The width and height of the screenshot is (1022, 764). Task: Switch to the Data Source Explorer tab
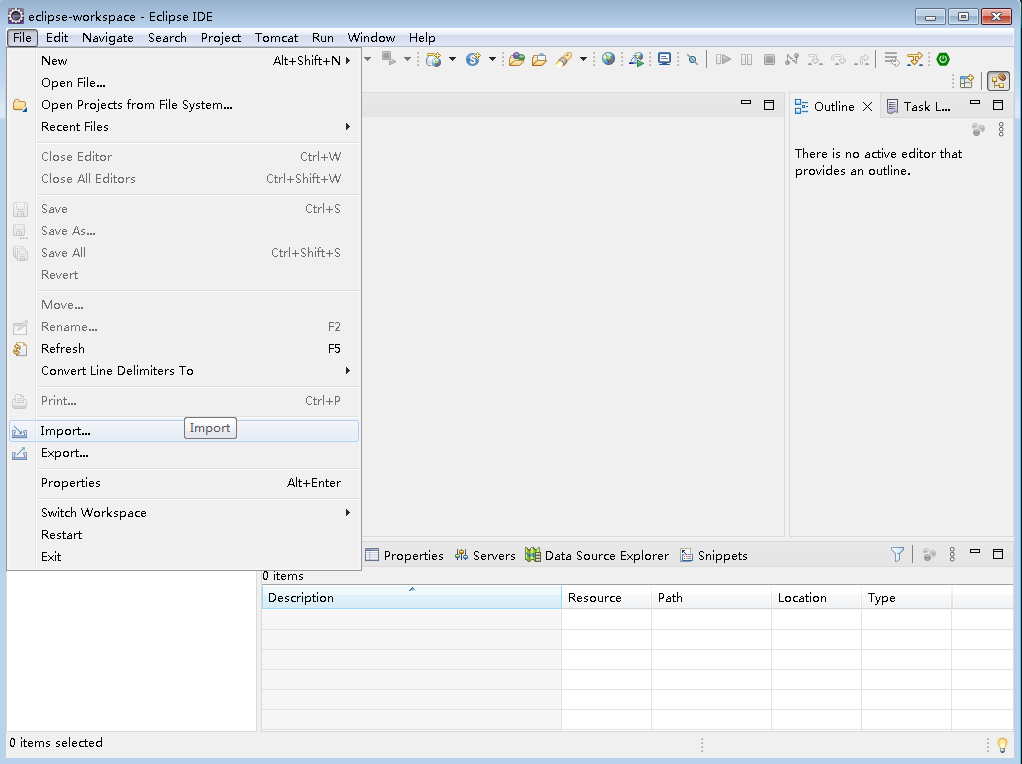[597, 555]
